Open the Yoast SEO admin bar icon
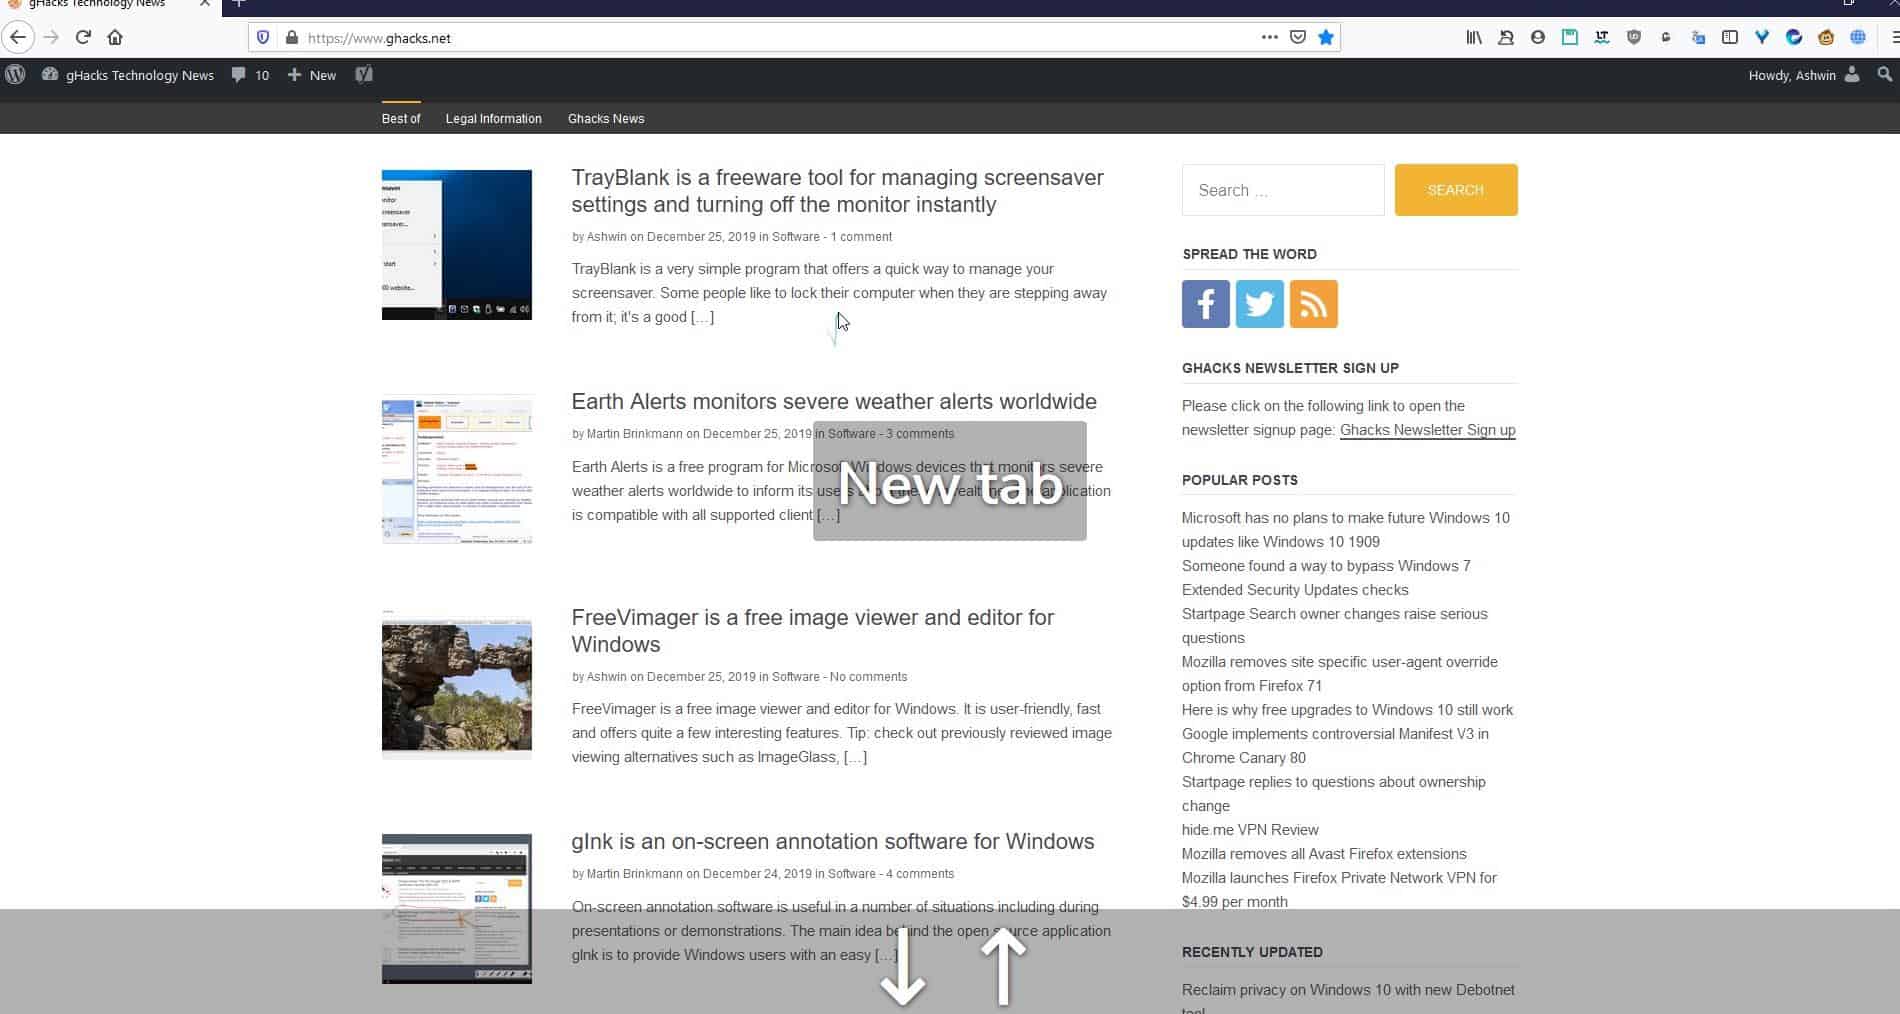1900x1014 pixels. pyautogui.click(x=364, y=75)
